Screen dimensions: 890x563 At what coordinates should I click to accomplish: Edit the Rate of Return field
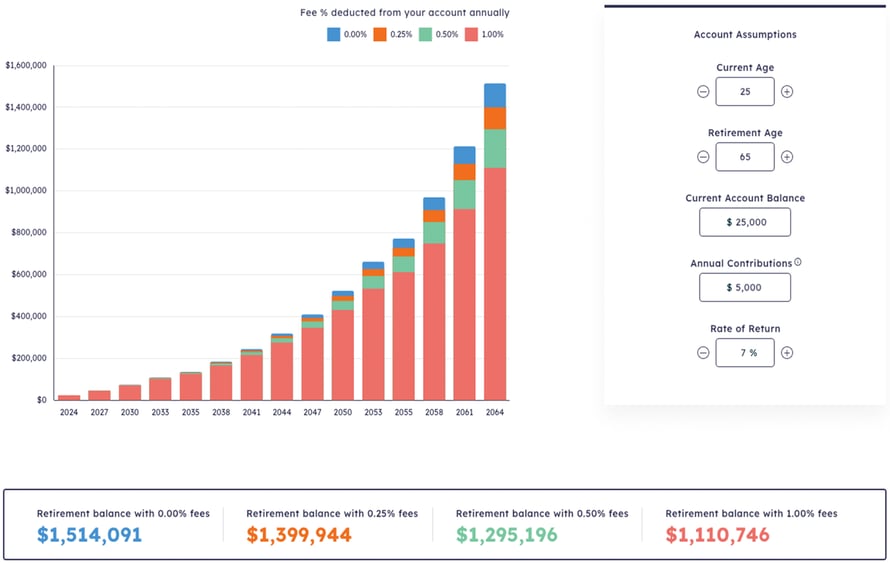[745, 352]
